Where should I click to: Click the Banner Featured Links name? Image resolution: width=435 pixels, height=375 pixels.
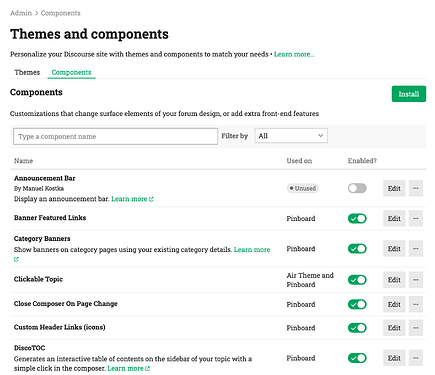click(50, 218)
